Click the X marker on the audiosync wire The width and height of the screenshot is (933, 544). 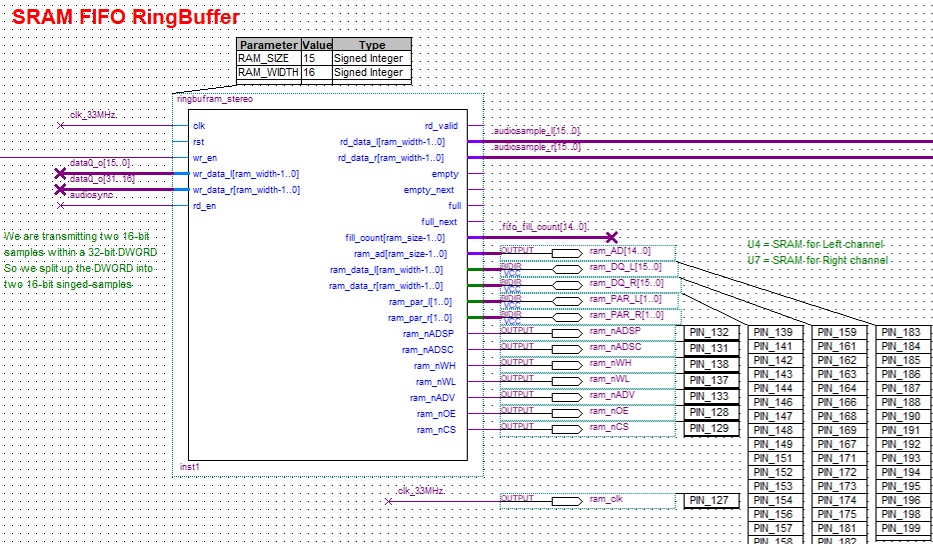pyautogui.click(x=61, y=206)
